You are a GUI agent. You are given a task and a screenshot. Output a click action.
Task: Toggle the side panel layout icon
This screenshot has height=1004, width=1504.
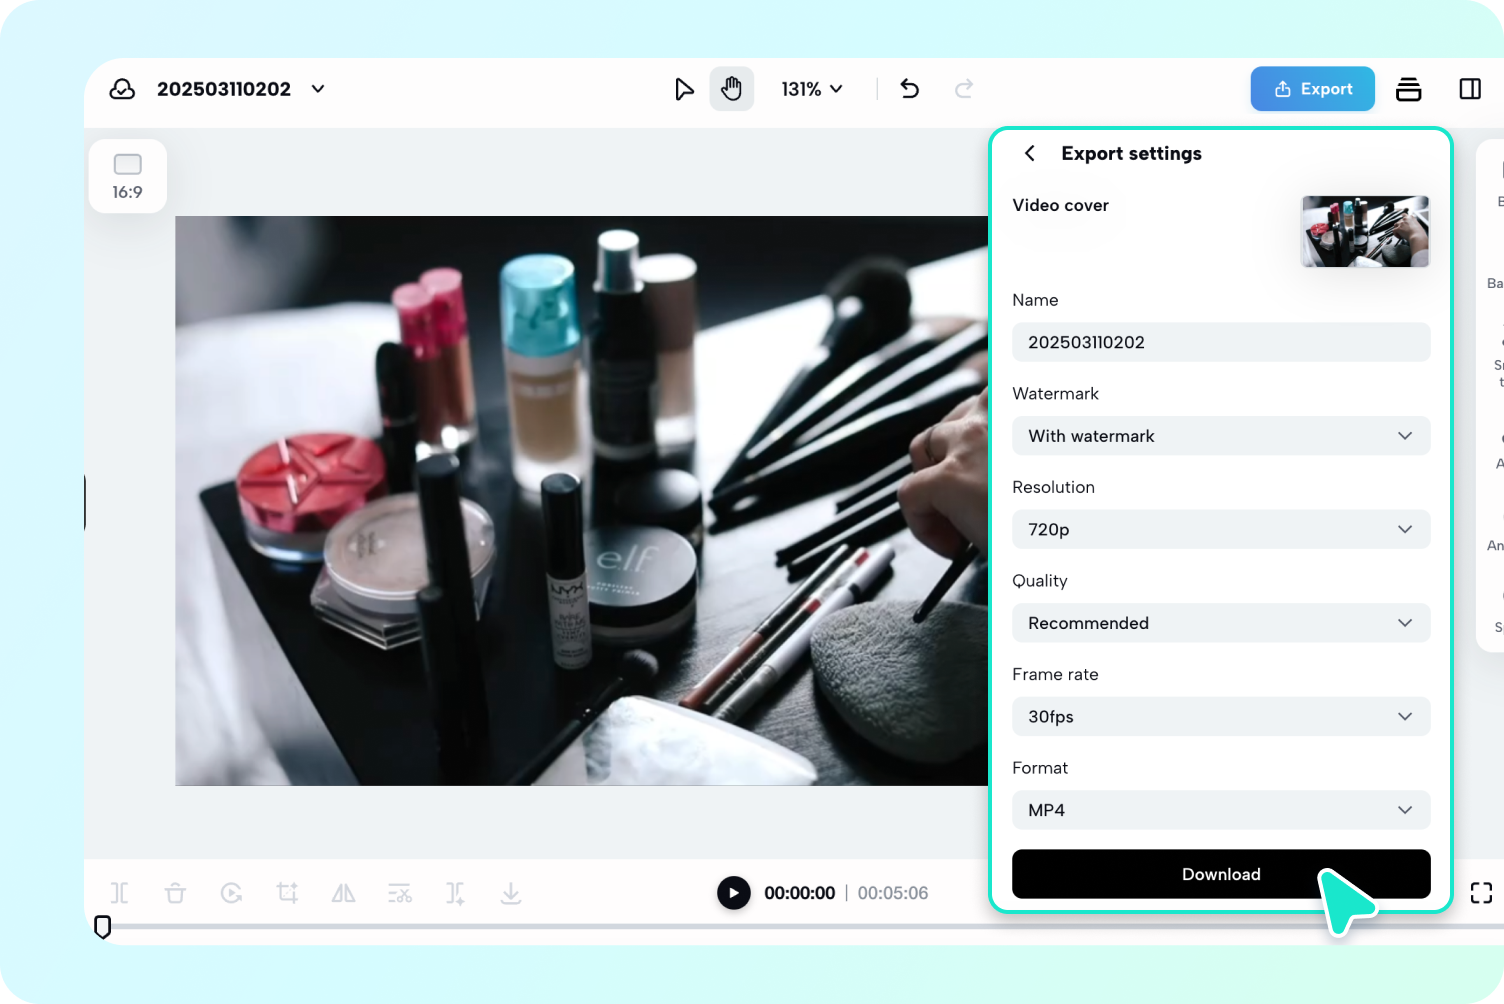point(1470,89)
